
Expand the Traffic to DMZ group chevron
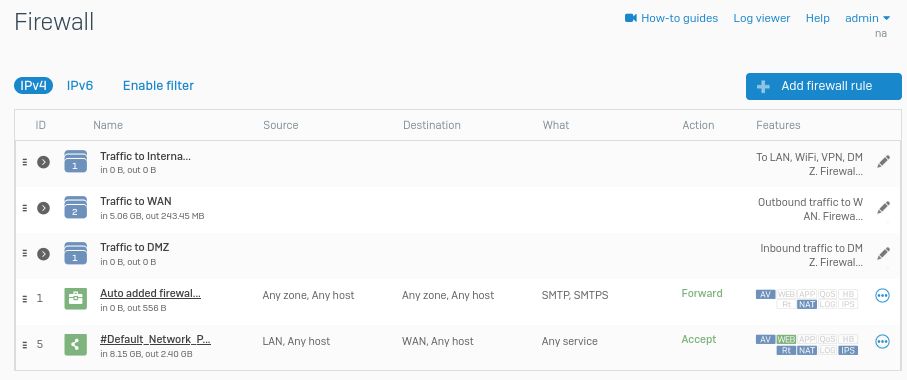point(43,254)
